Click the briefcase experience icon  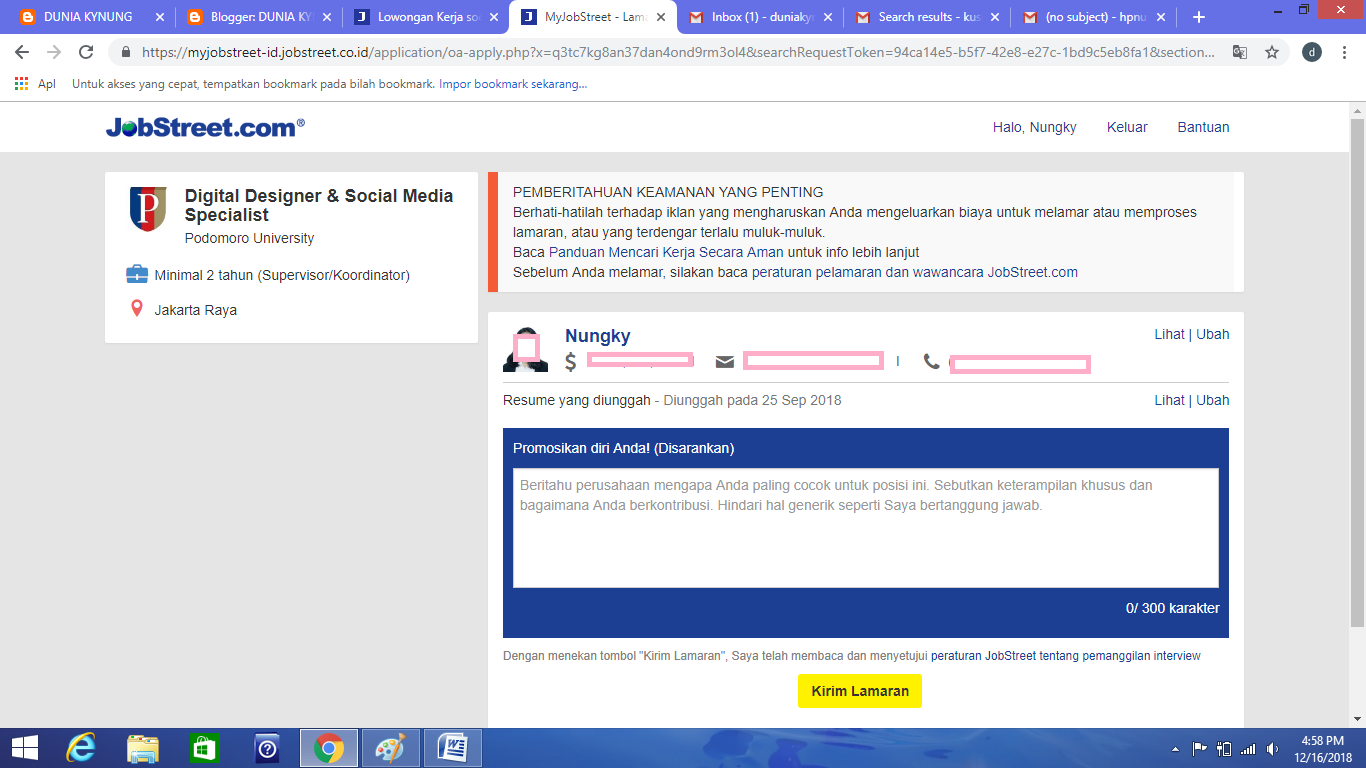[137, 274]
